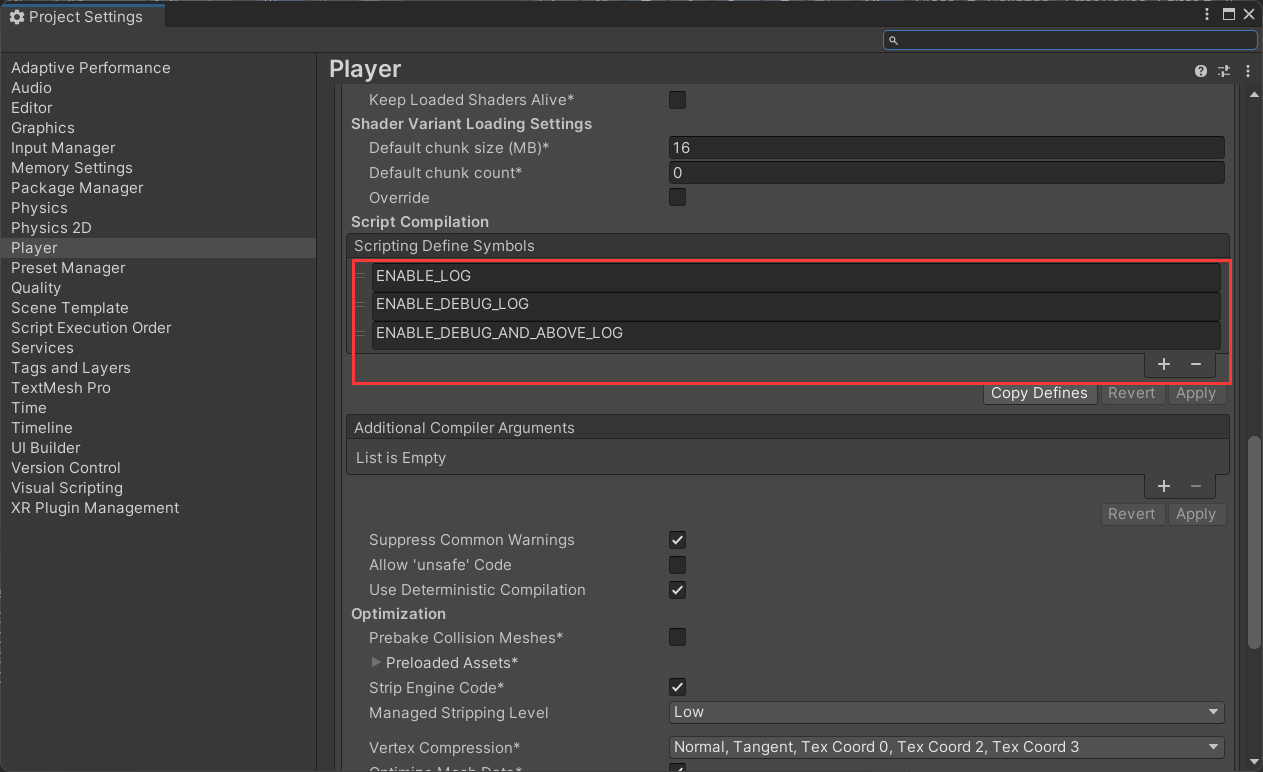Select the Audio settings category
Screen dimensions: 1263x772
tap(31, 88)
